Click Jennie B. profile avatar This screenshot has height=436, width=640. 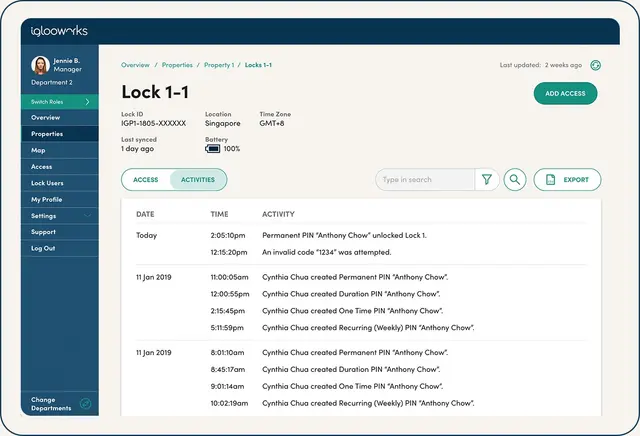[x=41, y=65]
